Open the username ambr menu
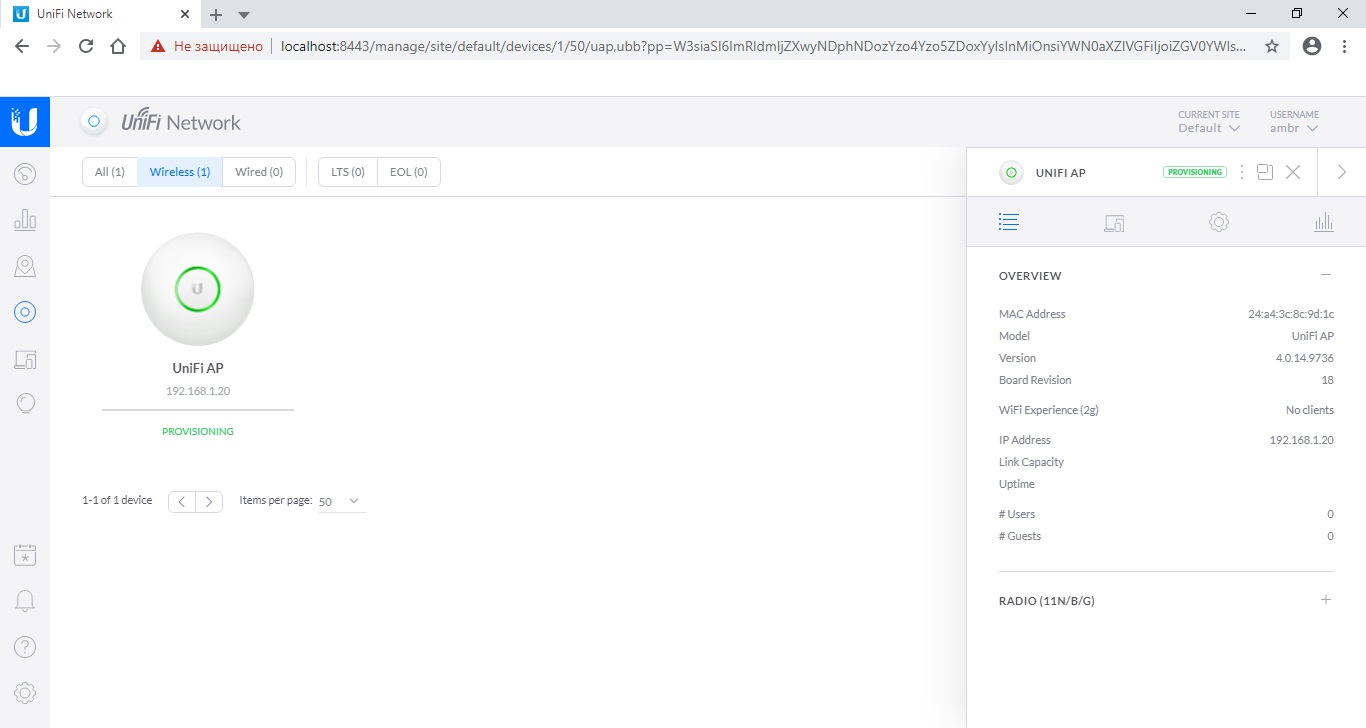The image size is (1366, 728). coord(1294,128)
